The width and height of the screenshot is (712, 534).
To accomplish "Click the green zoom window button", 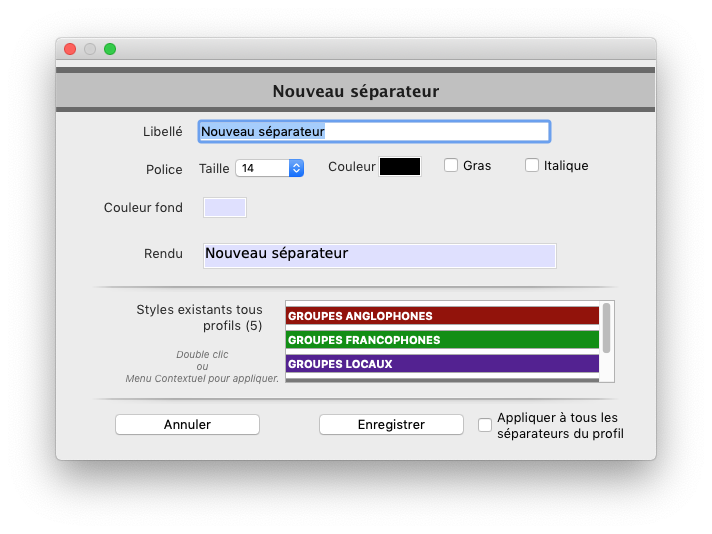I will [x=110, y=49].
